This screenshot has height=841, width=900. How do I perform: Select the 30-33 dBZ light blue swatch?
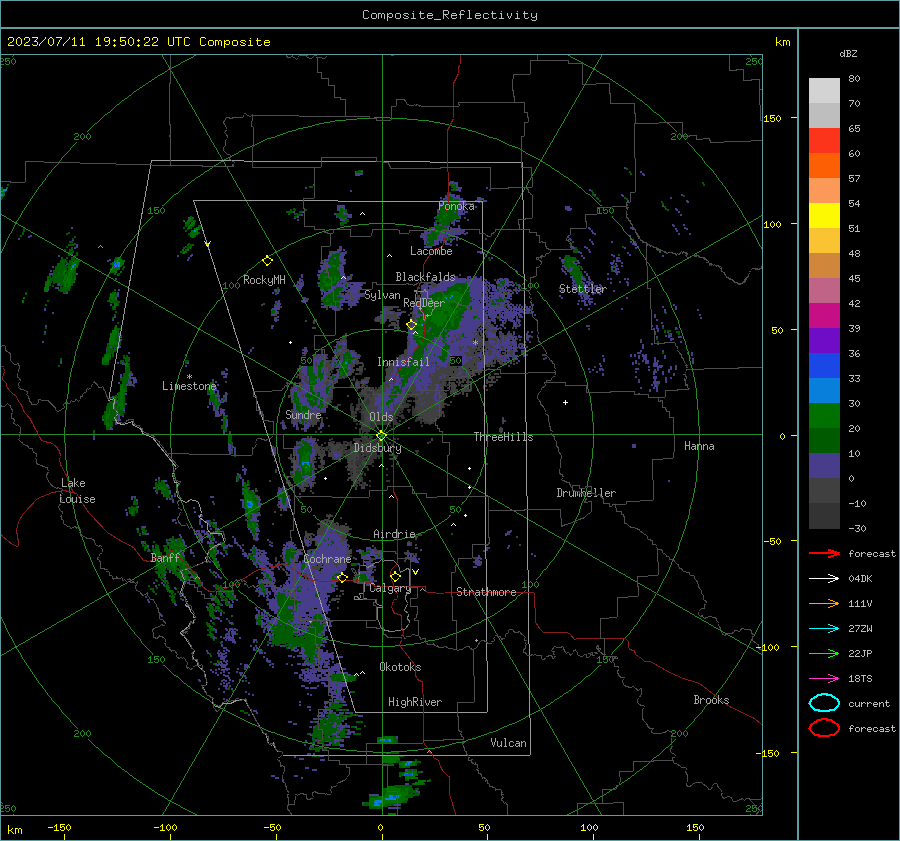point(824,390)
